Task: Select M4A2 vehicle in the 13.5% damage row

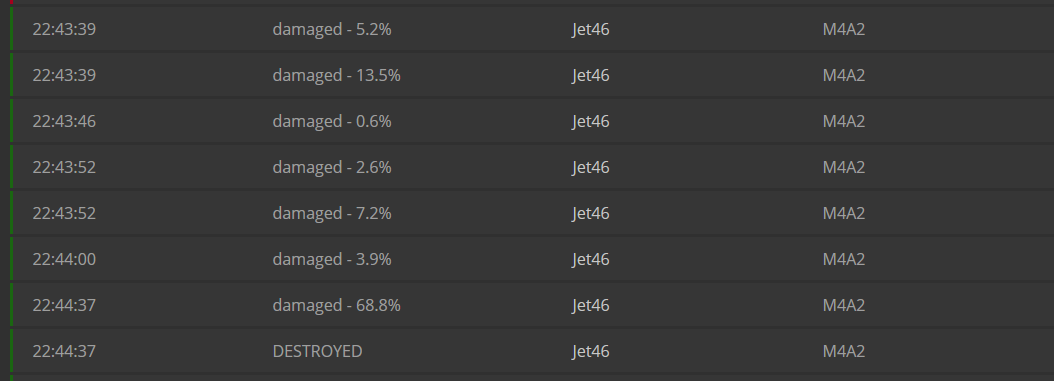Action: click(x=844, y=75)
